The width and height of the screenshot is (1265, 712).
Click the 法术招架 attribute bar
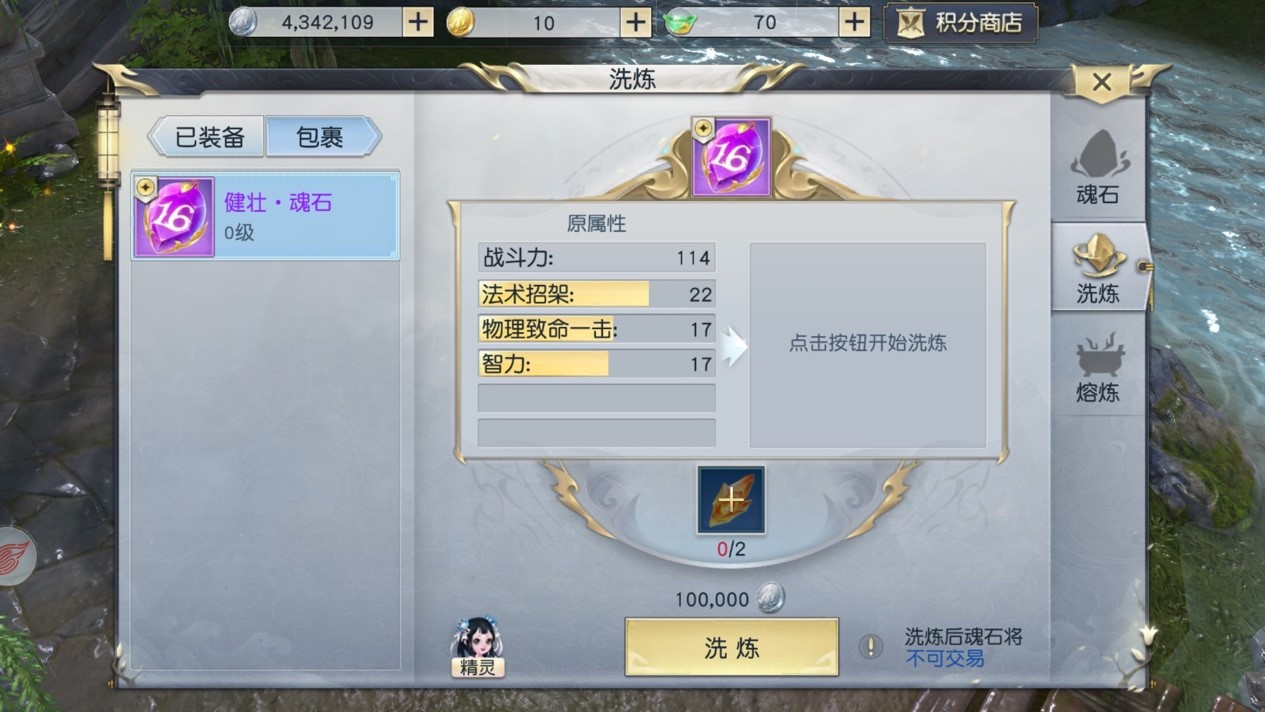click(x=597, y=294)
